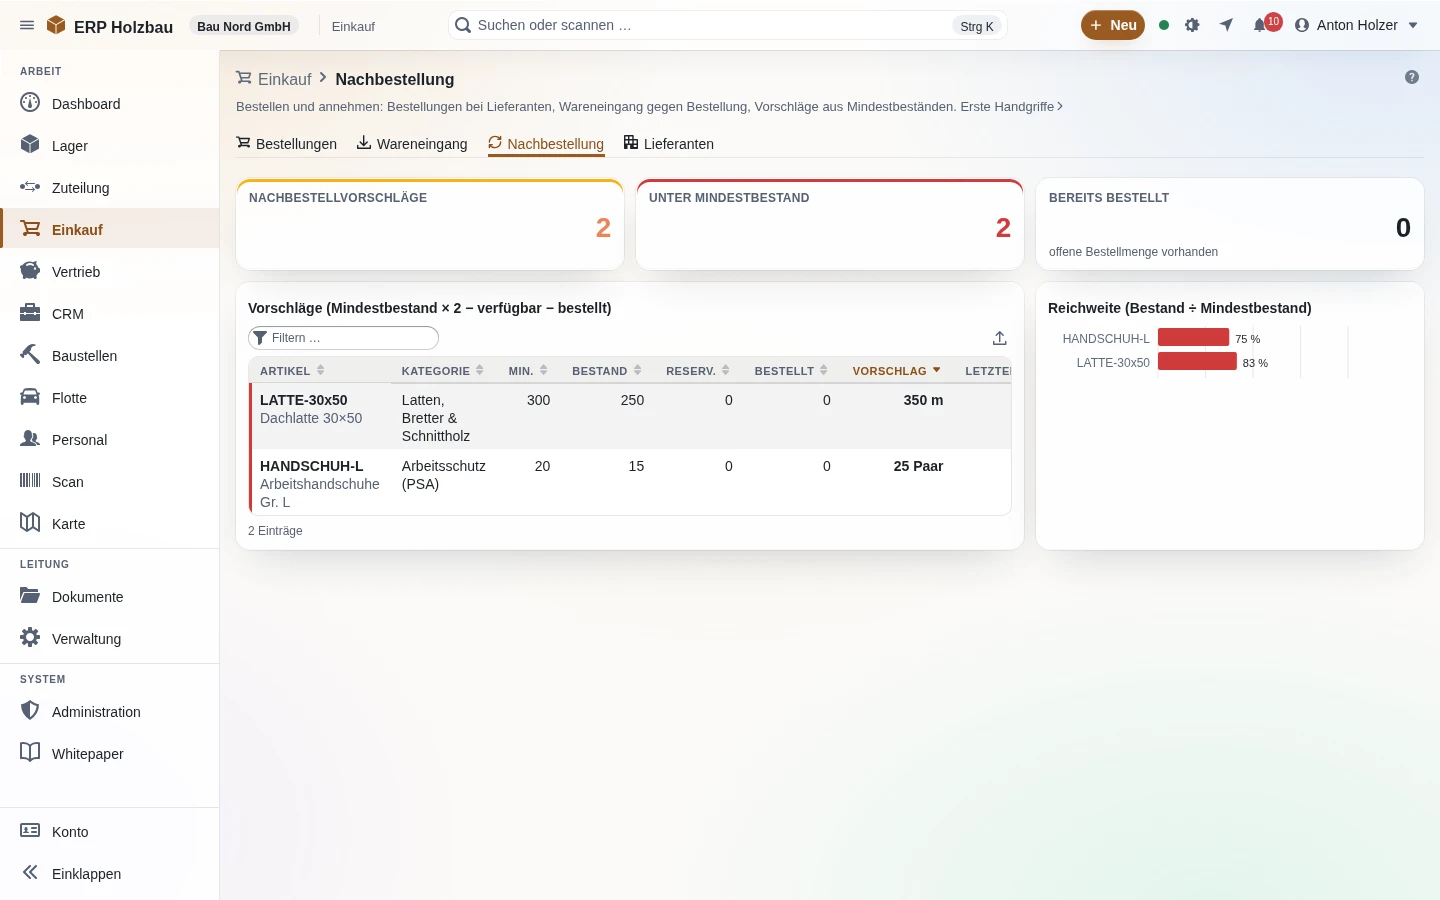Select the Nachbestellung tab

click(x=546, y=143)
